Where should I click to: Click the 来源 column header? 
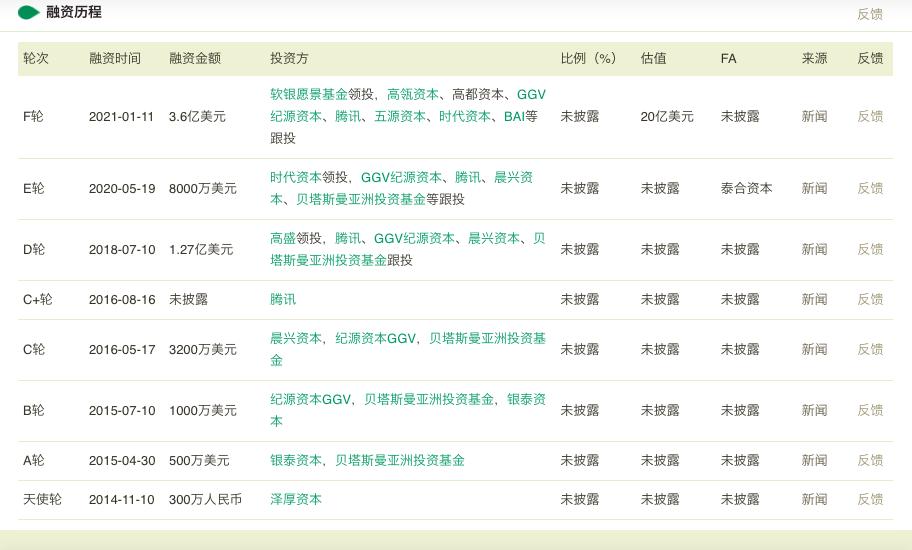pyautogui.click(x=814, y=58)
